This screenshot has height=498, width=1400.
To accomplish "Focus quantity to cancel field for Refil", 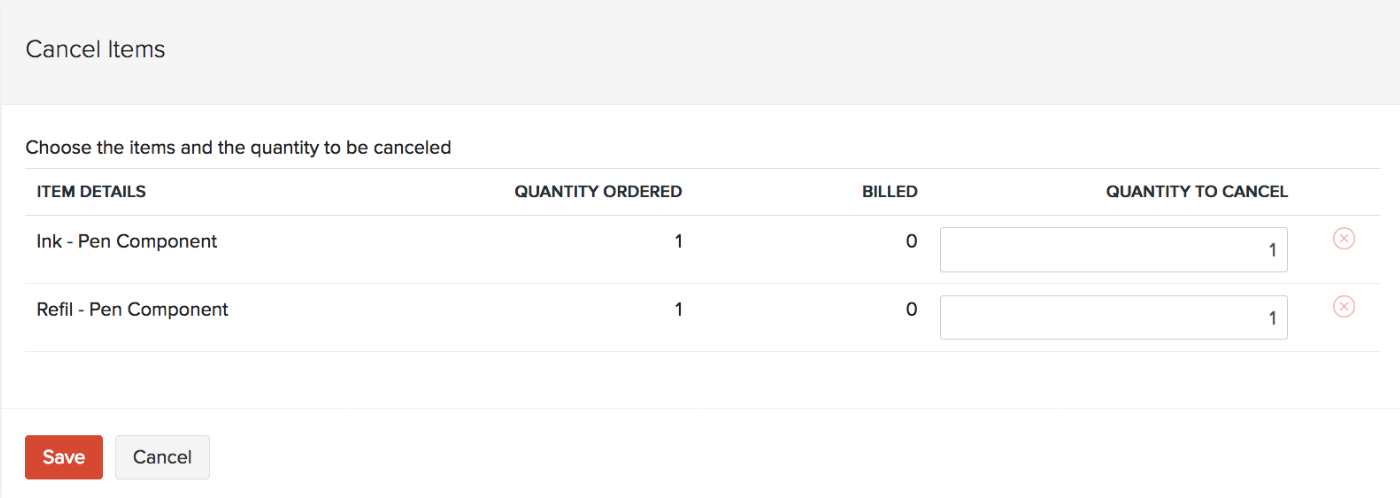I will (x=1113, y=318).
